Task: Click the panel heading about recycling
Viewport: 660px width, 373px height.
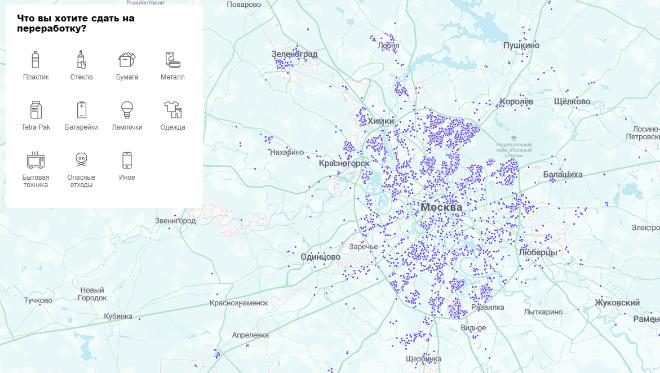Action: [76, 24]
